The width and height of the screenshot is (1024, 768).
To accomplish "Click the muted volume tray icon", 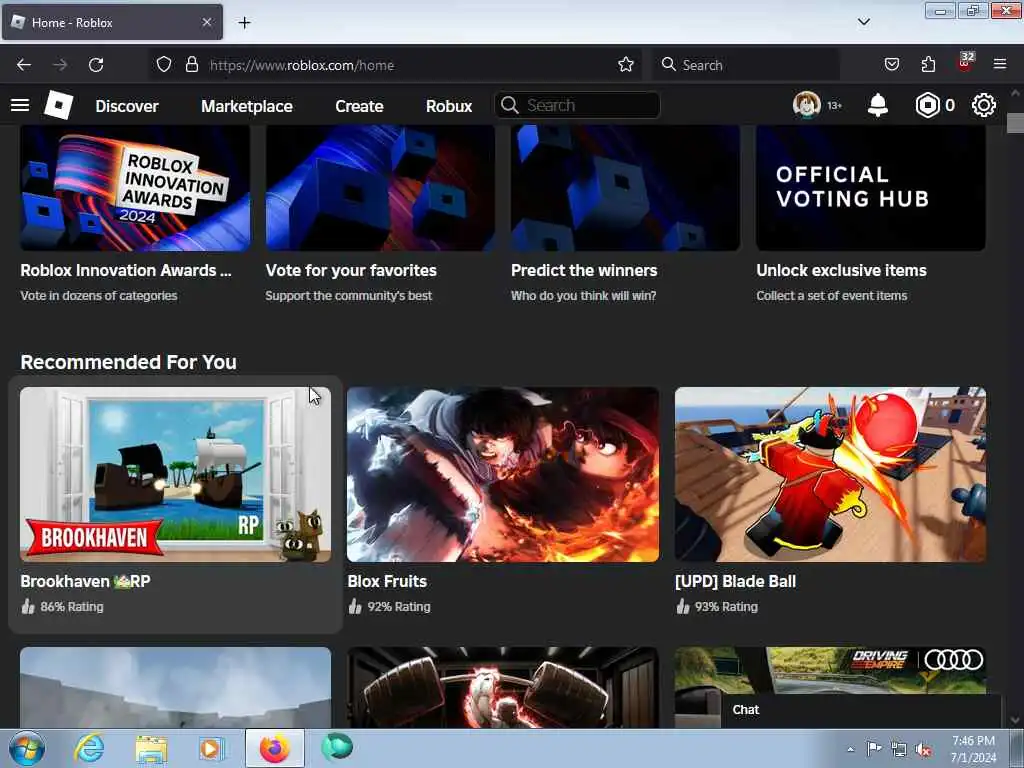I will click(x=923, y=750).
